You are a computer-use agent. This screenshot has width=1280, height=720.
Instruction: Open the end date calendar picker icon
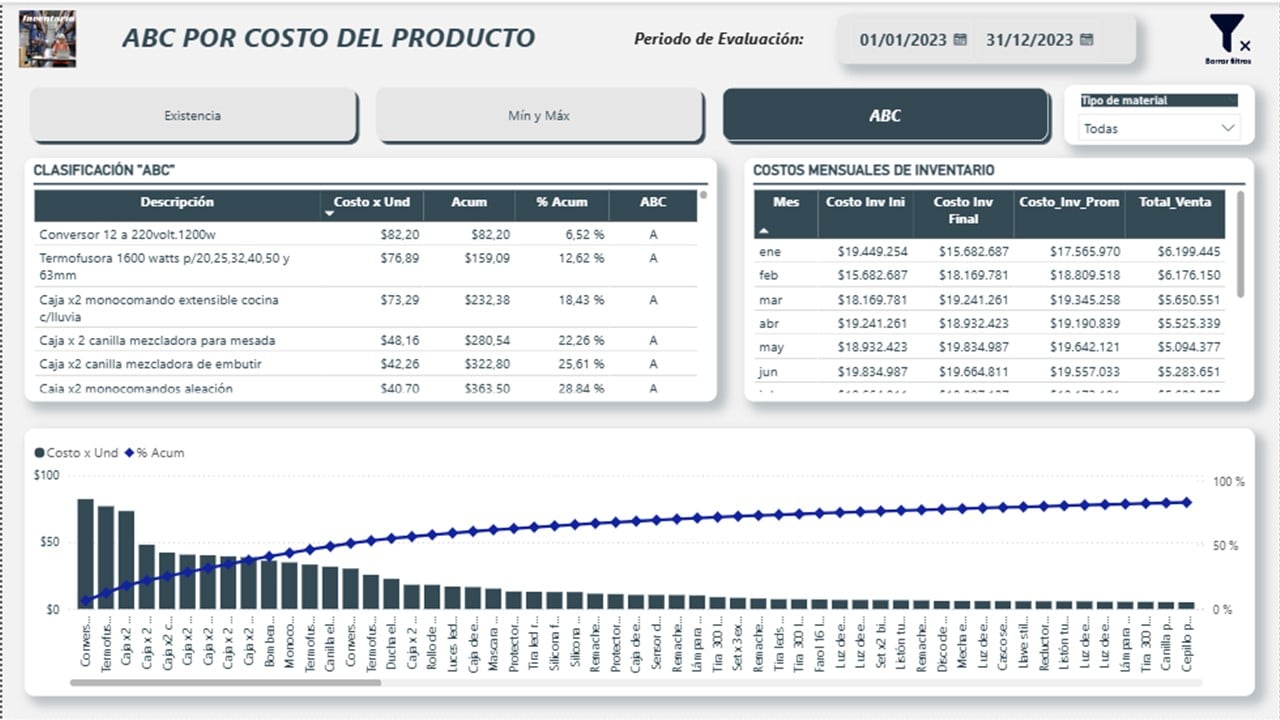click(1086, 40)
